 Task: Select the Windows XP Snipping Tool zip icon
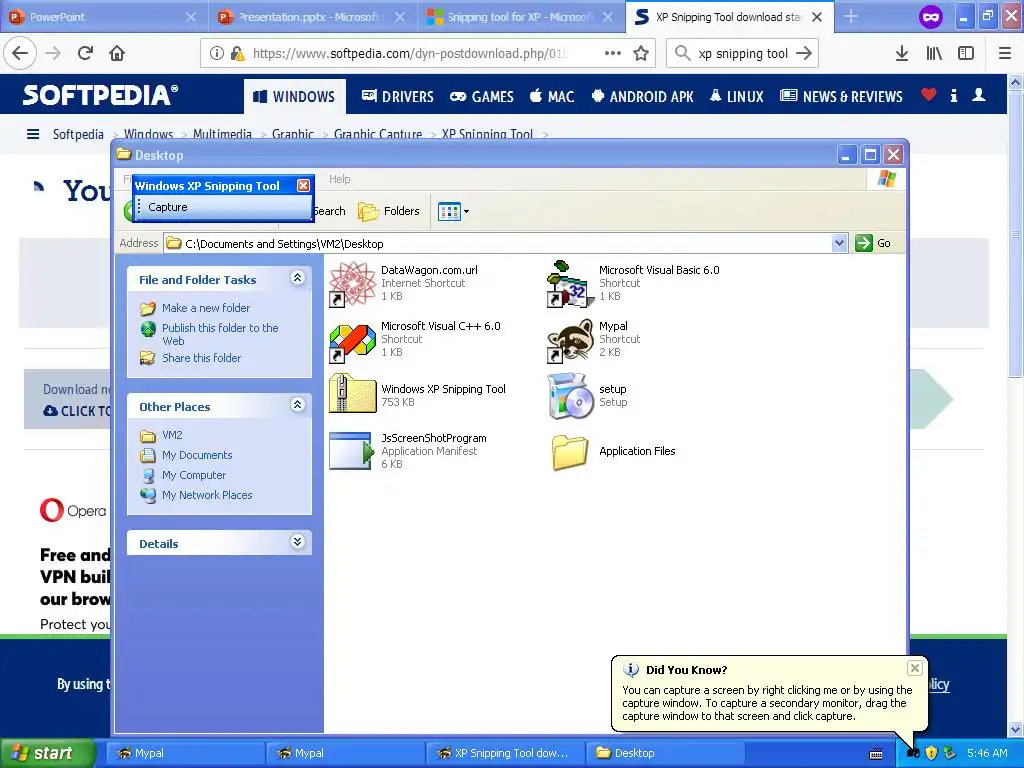pyautogui.click(x=352, y=393)
